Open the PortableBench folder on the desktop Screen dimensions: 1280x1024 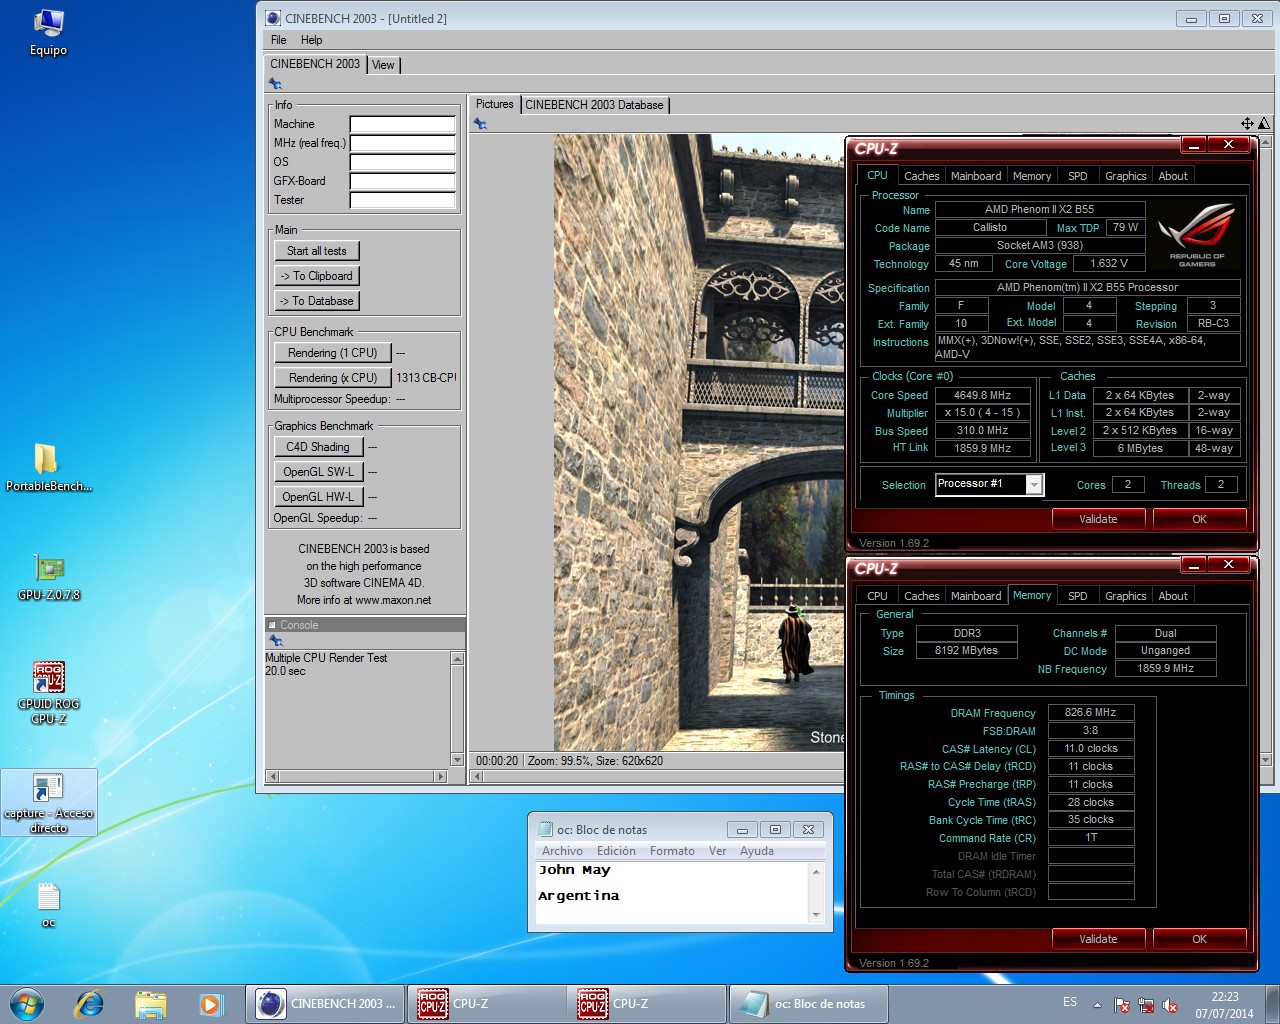click(x=48, y=467)
